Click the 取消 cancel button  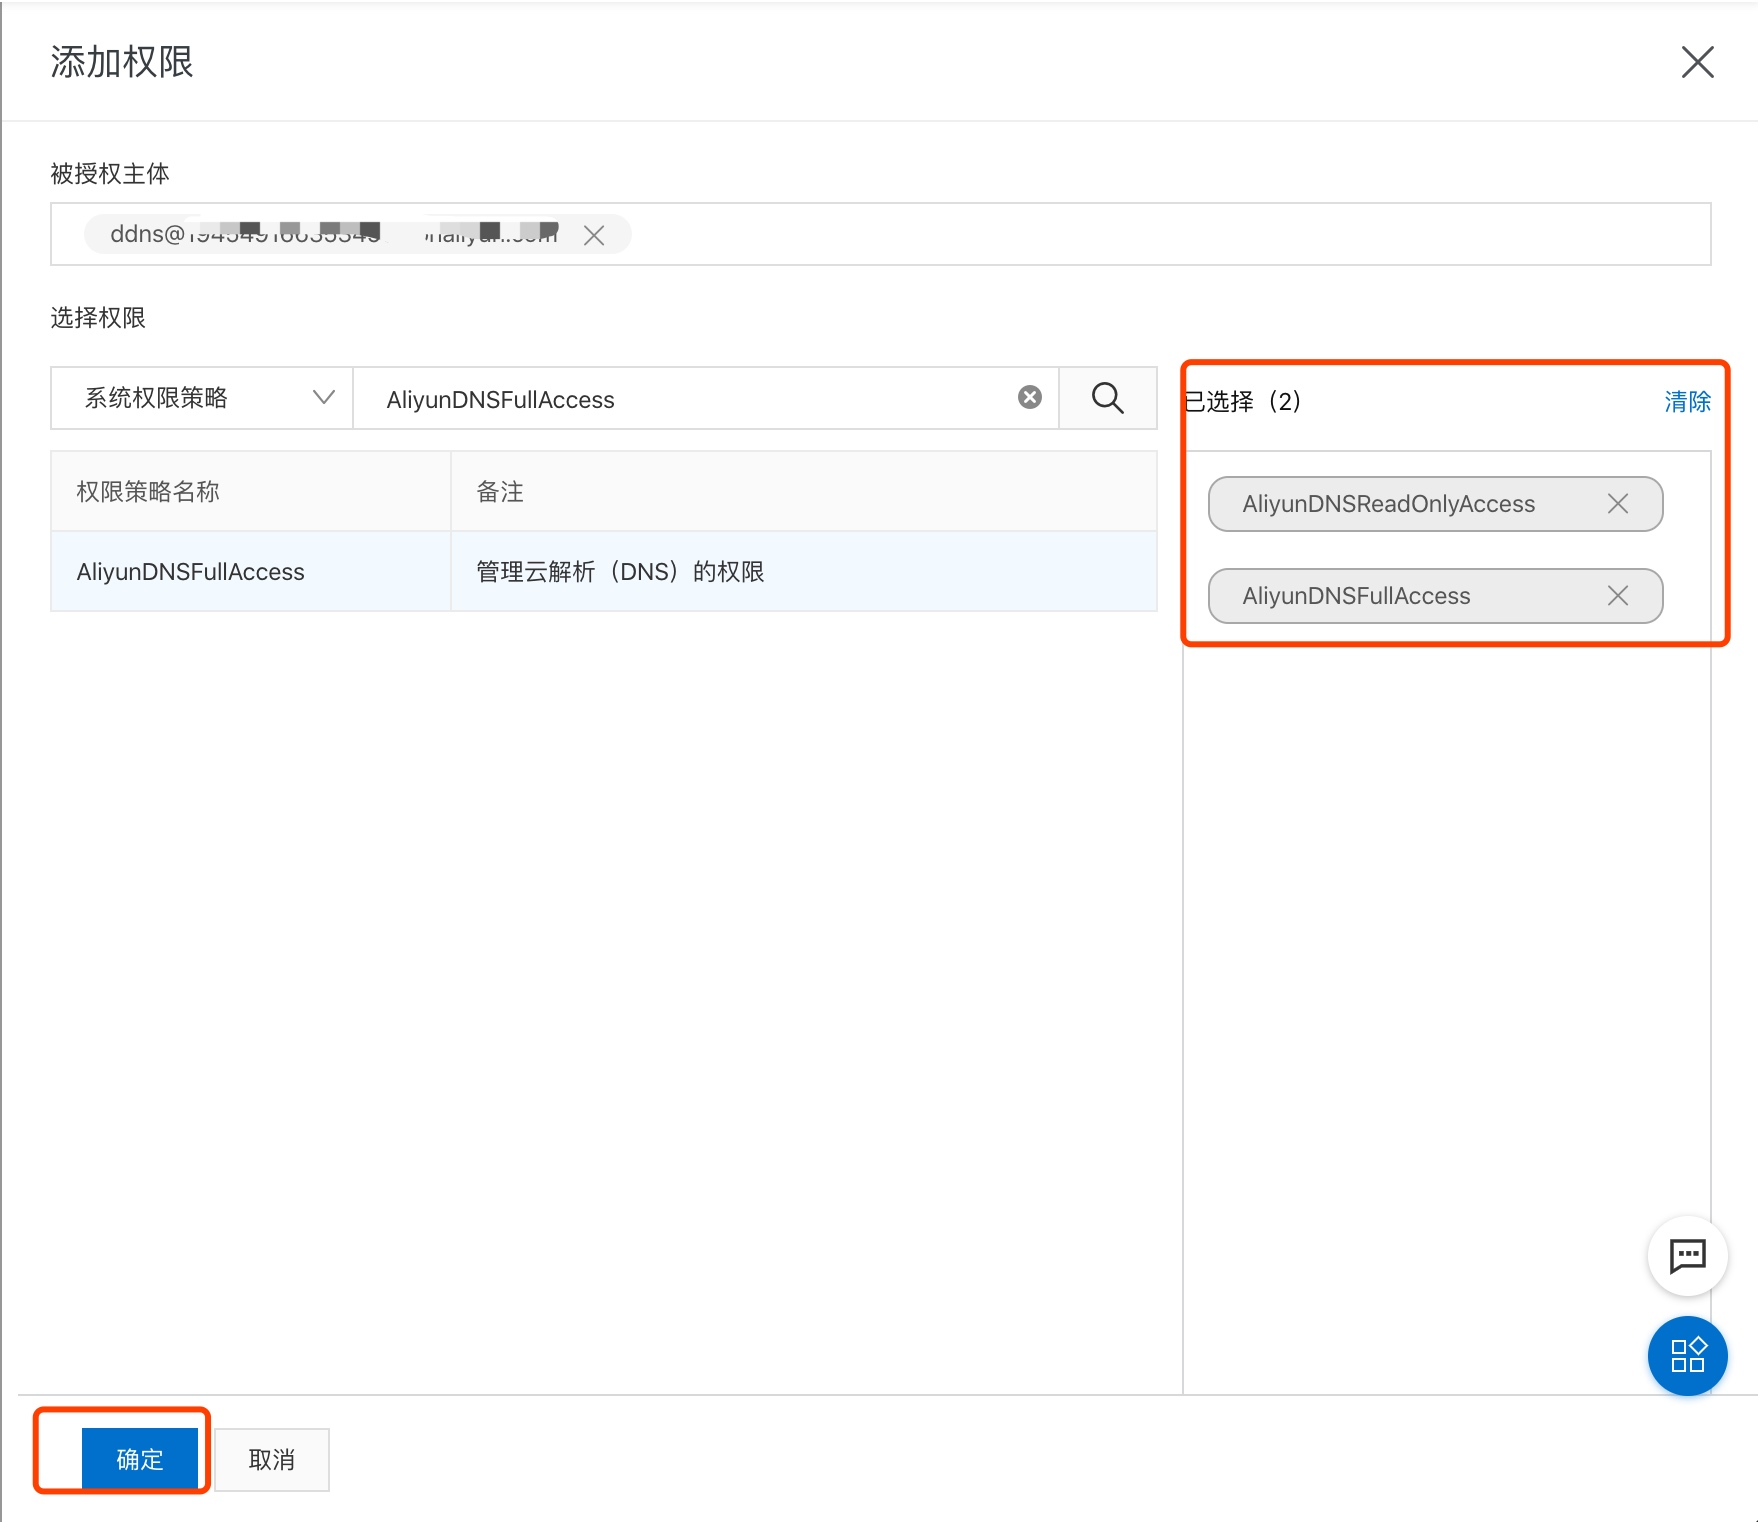pyautogui.click(x=272, y=1459)
